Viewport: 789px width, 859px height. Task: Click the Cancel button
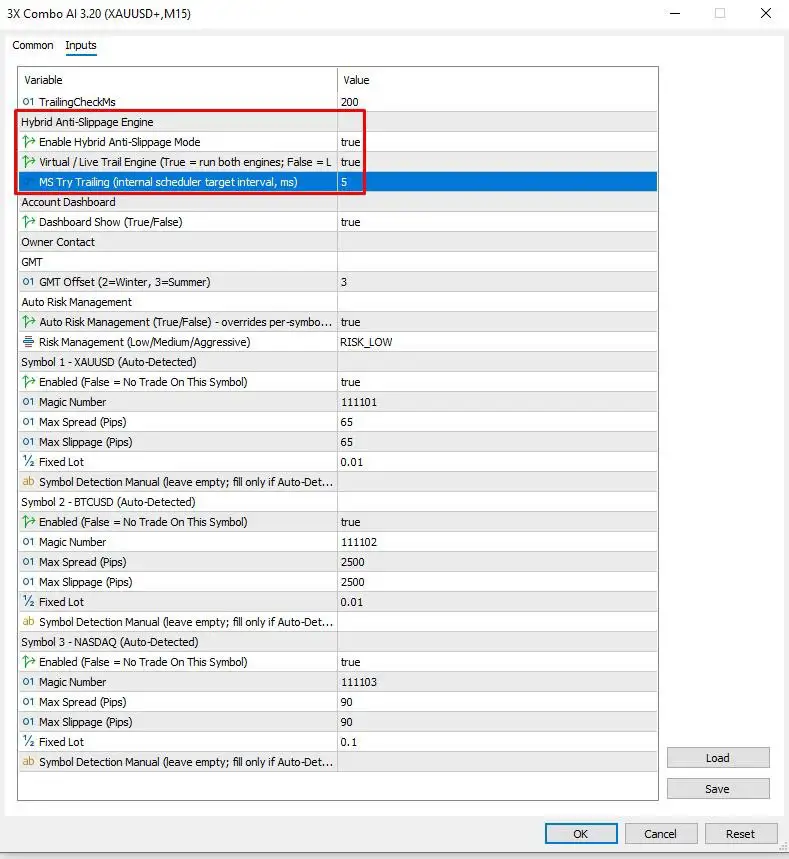coord(661,834)
